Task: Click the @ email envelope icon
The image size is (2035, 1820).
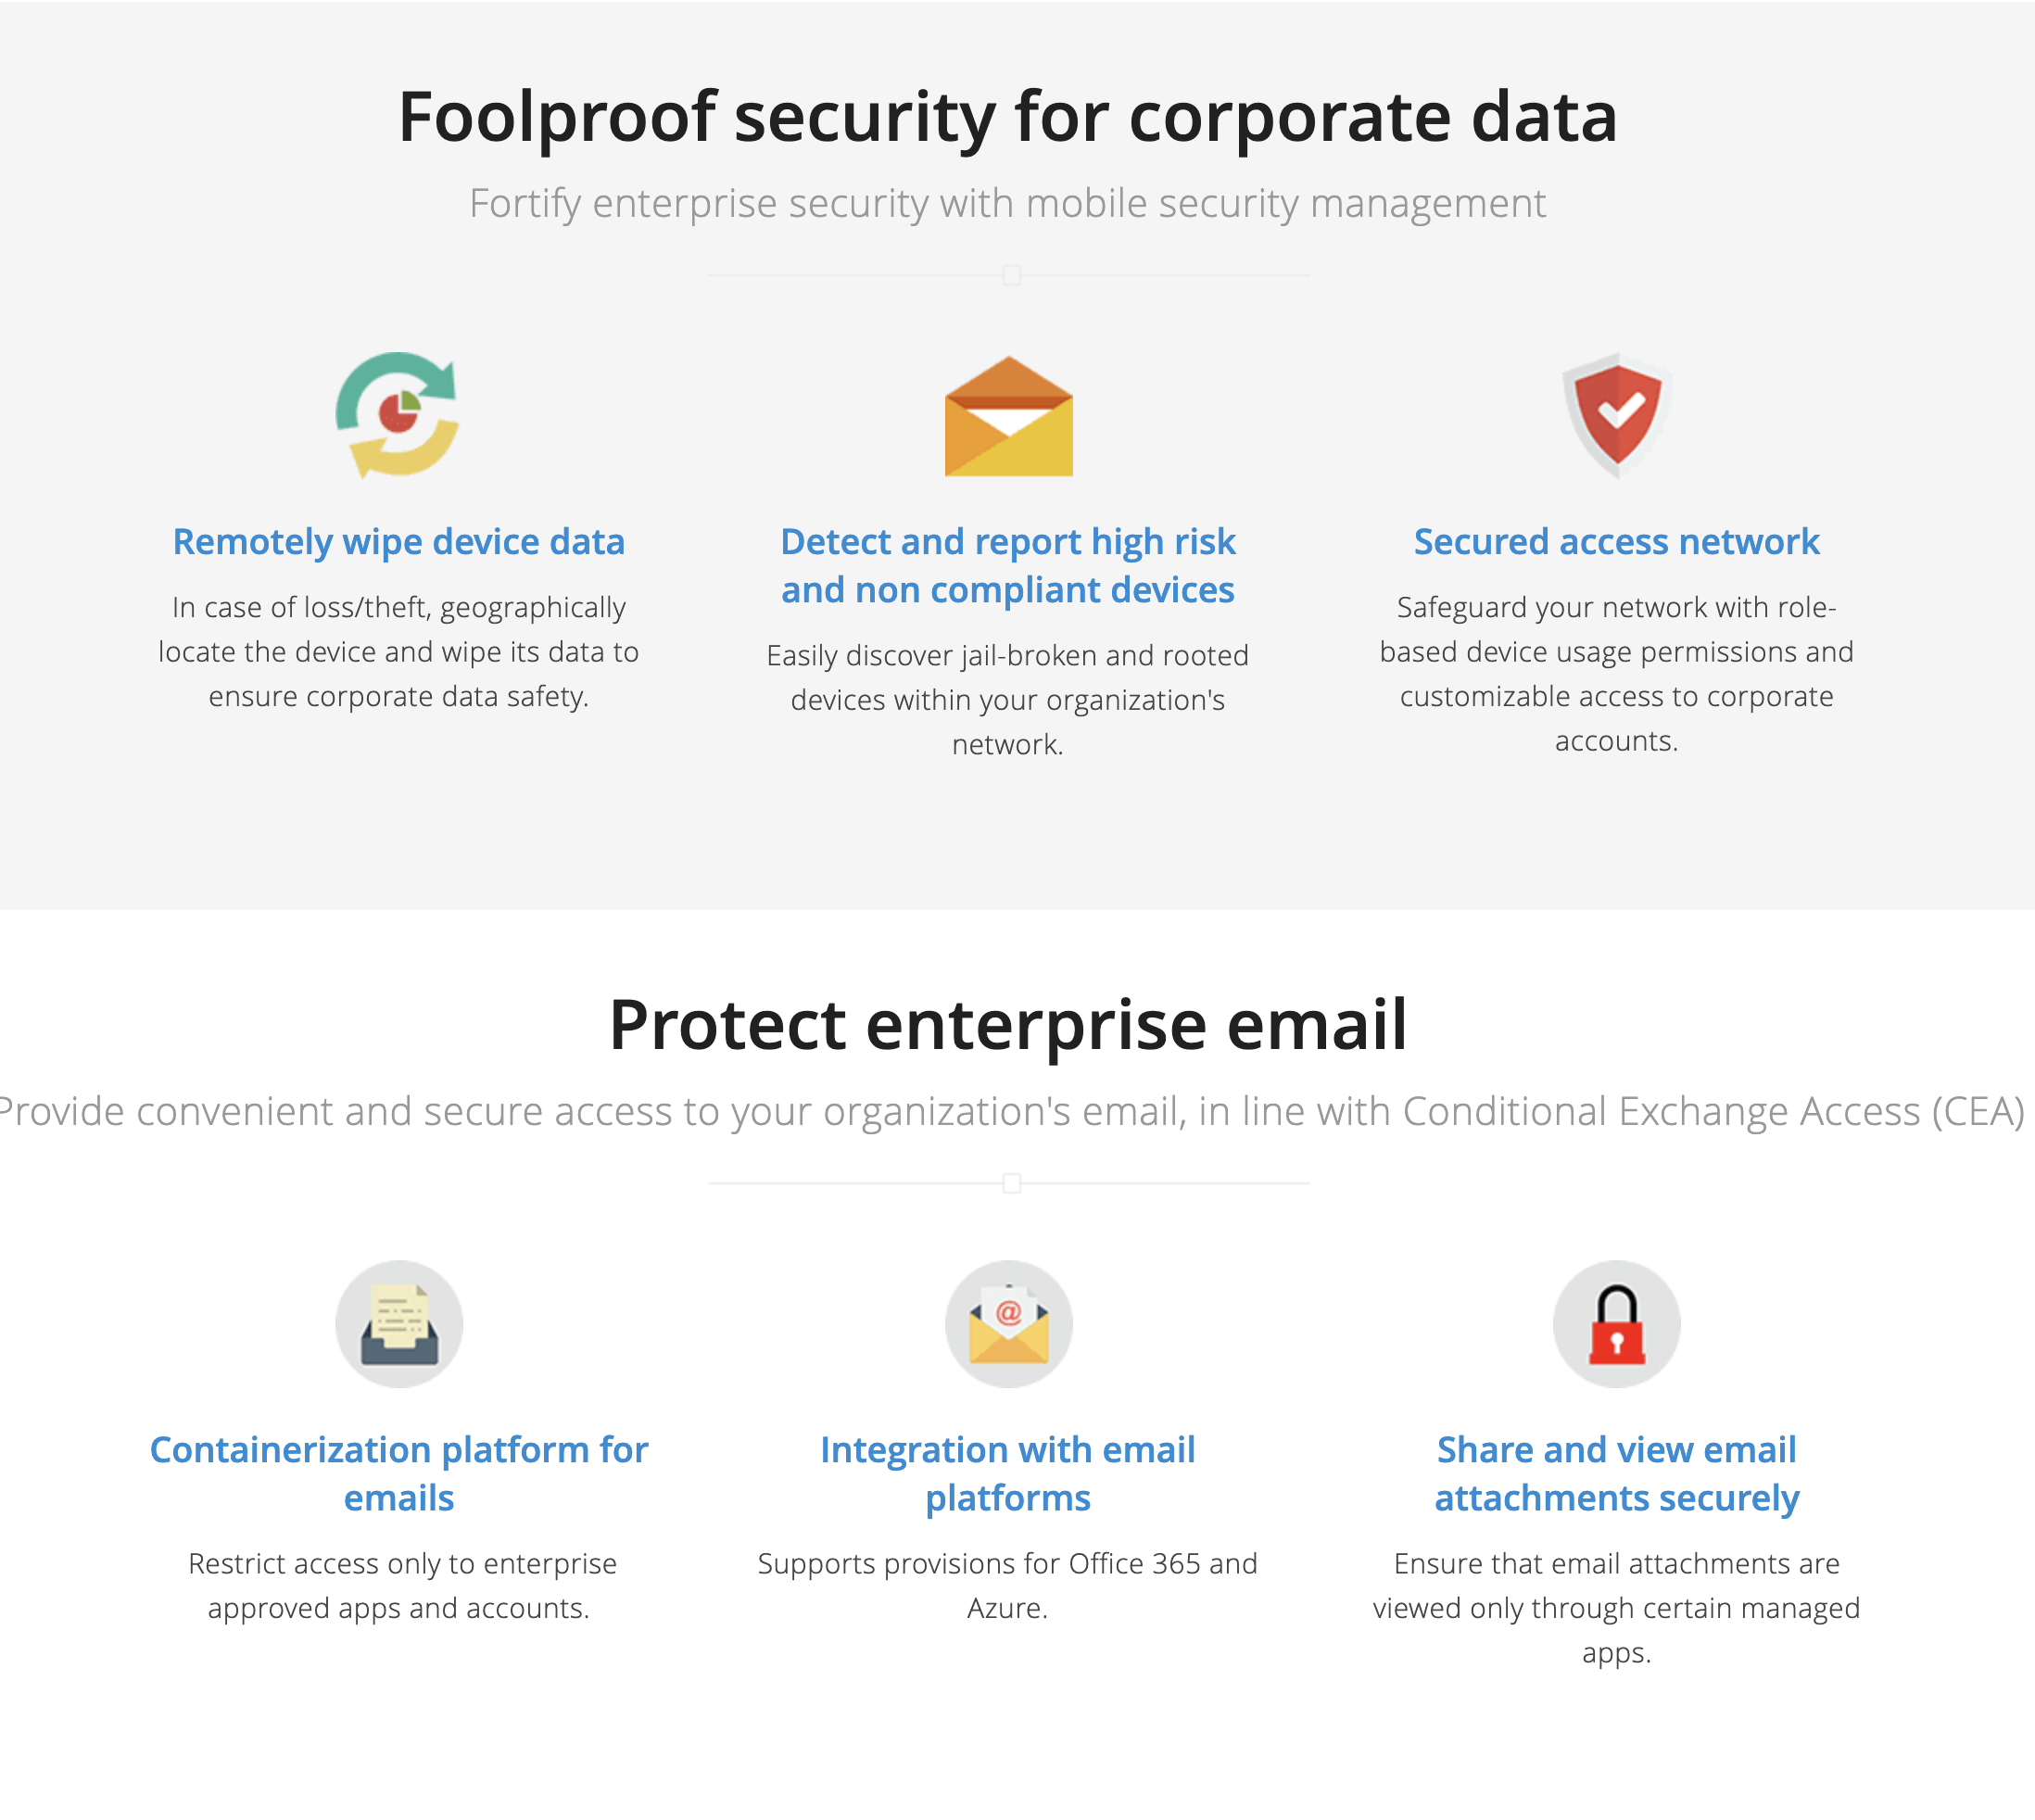Action: (1008, 1324)
